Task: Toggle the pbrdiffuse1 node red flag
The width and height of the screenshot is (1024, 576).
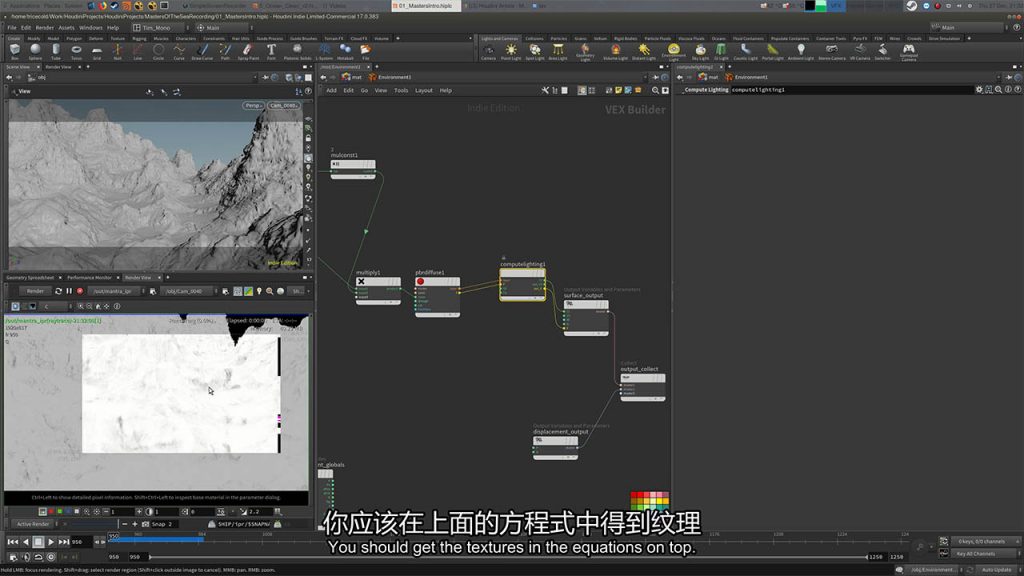Action: (421, 282)
